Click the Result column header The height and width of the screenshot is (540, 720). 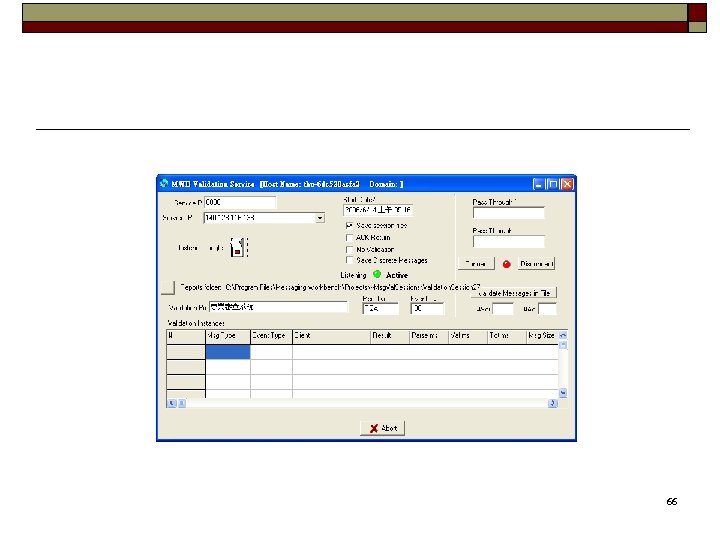pyautogui.click(x=390, y=336)
